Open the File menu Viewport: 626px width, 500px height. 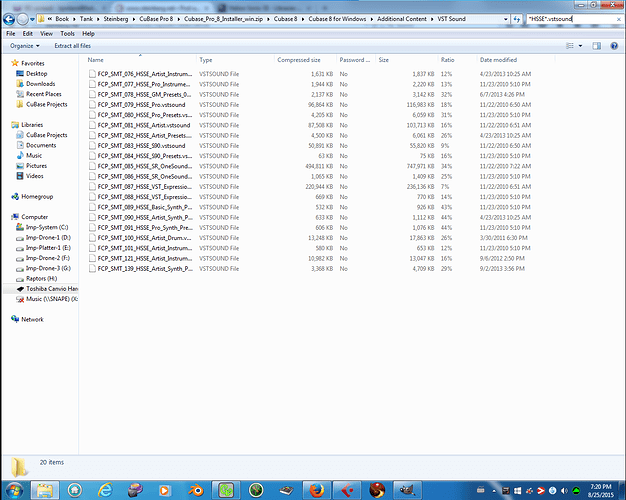pyautogui.click(x=11, y=34)
